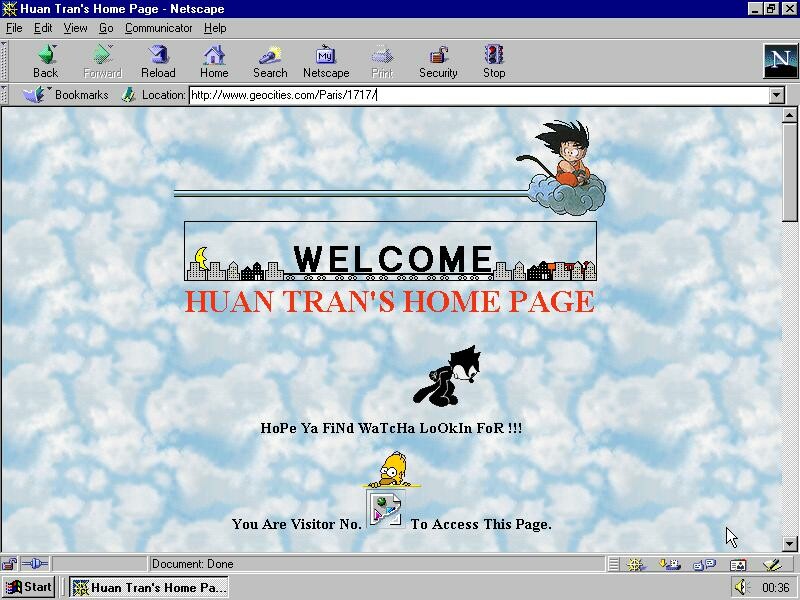Screen dimensions: 800x600
Task: Open the View menu
Action: tap(75, 28)
